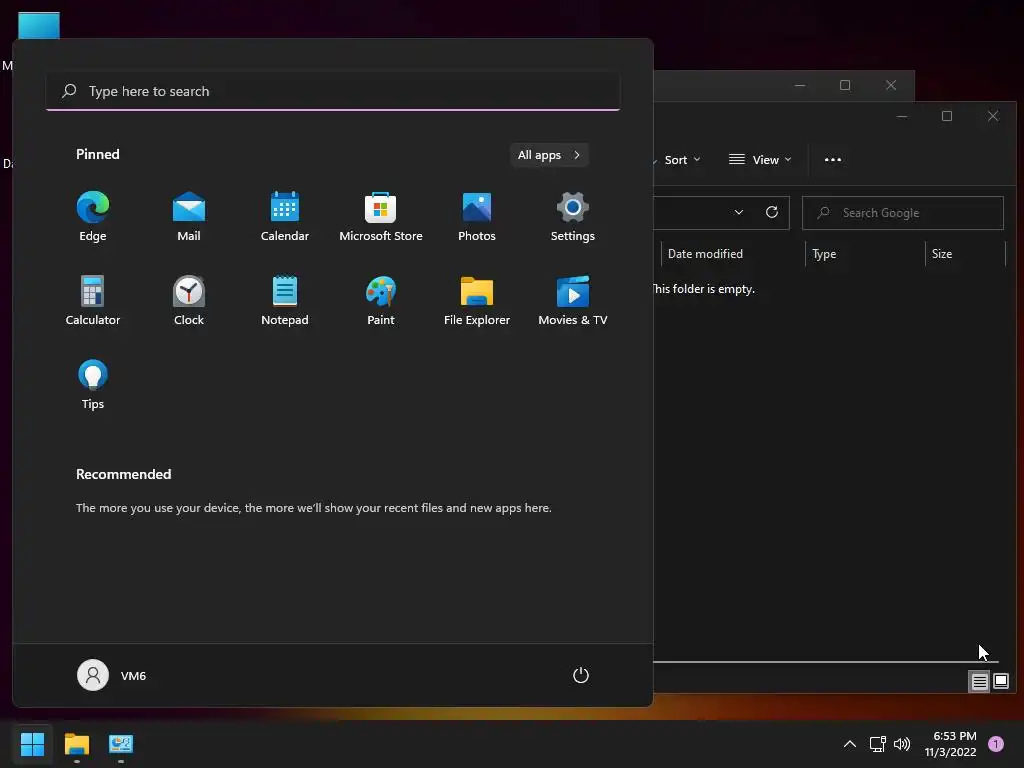This screenshot has height=768, width=1024.
Task: Open the control panel app on taskbar
Action: click(x=121, y=744)
